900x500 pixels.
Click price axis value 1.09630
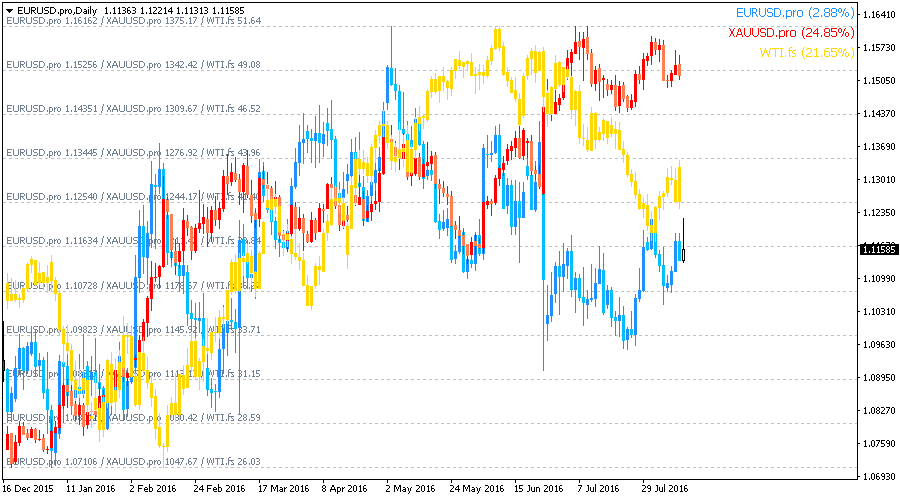point(879,345)
